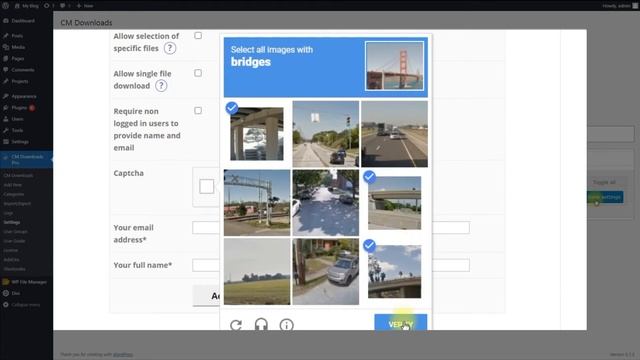Deselect the checked bridge with palm trees tile
Screen dimensions: 640x360
(x=394, y=271)
